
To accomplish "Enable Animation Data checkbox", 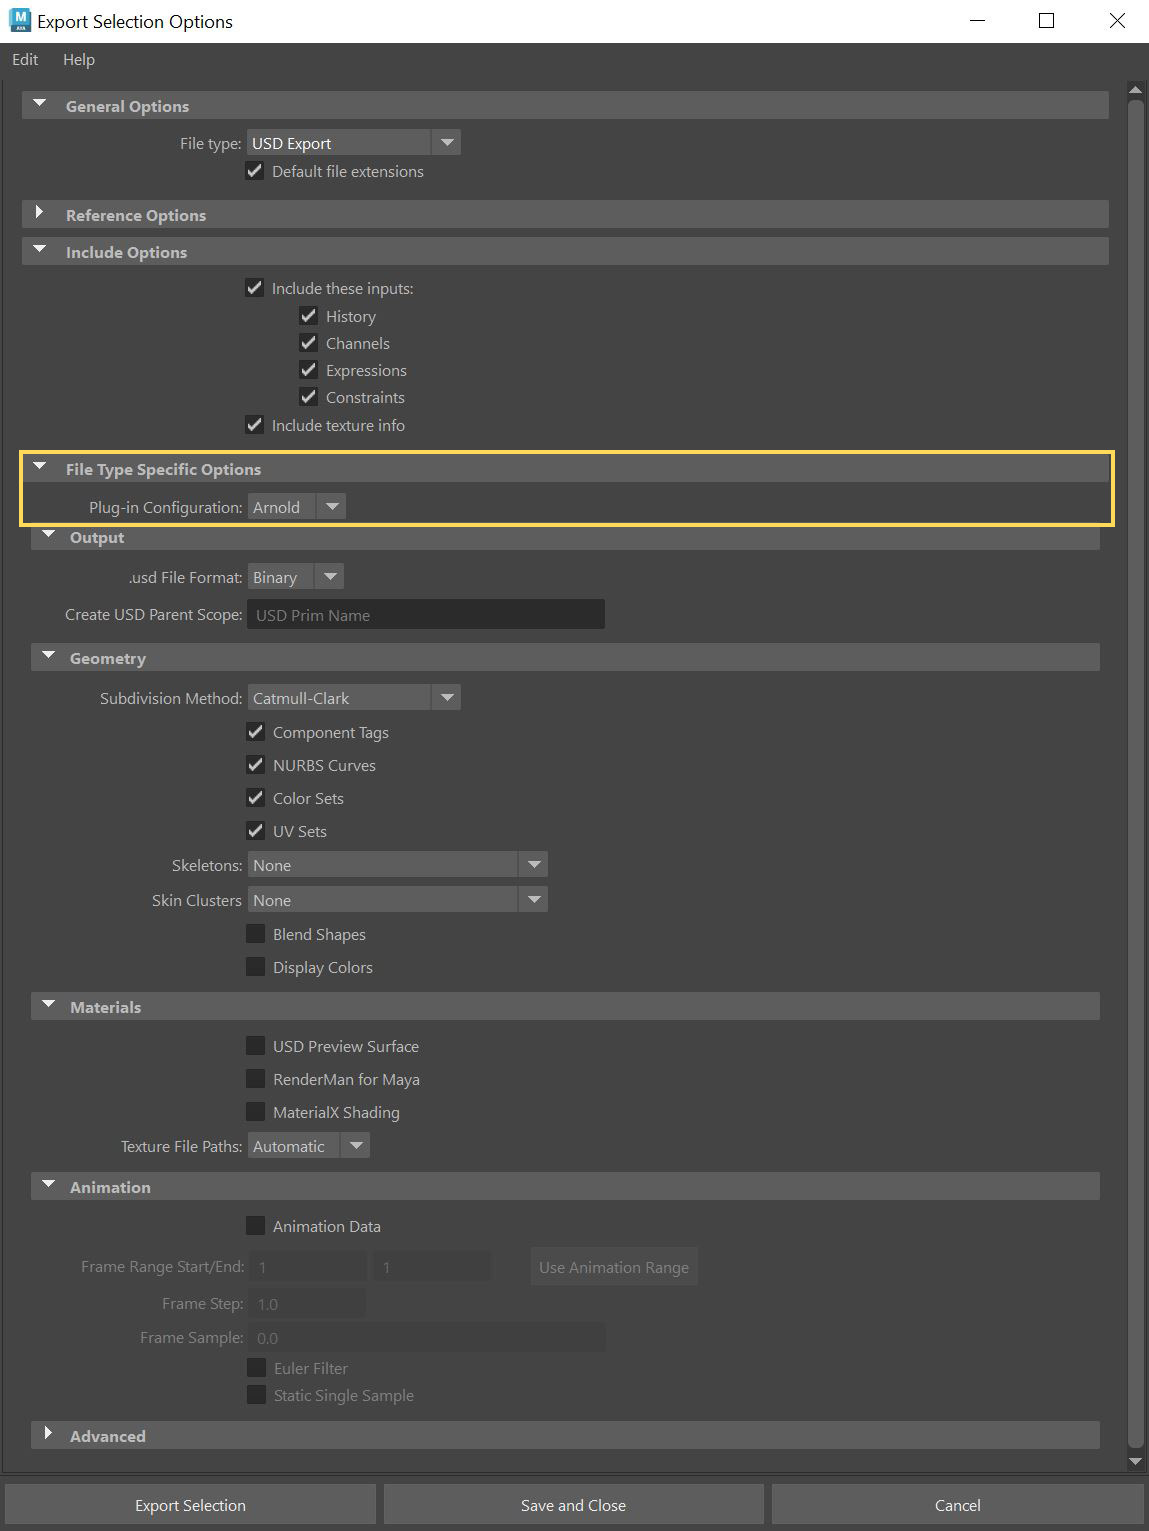I will [x=255, y=1226].
